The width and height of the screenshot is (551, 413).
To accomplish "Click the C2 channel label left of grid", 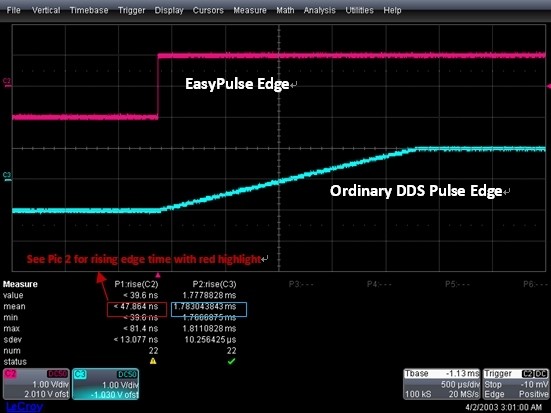I will click(7, 83).
